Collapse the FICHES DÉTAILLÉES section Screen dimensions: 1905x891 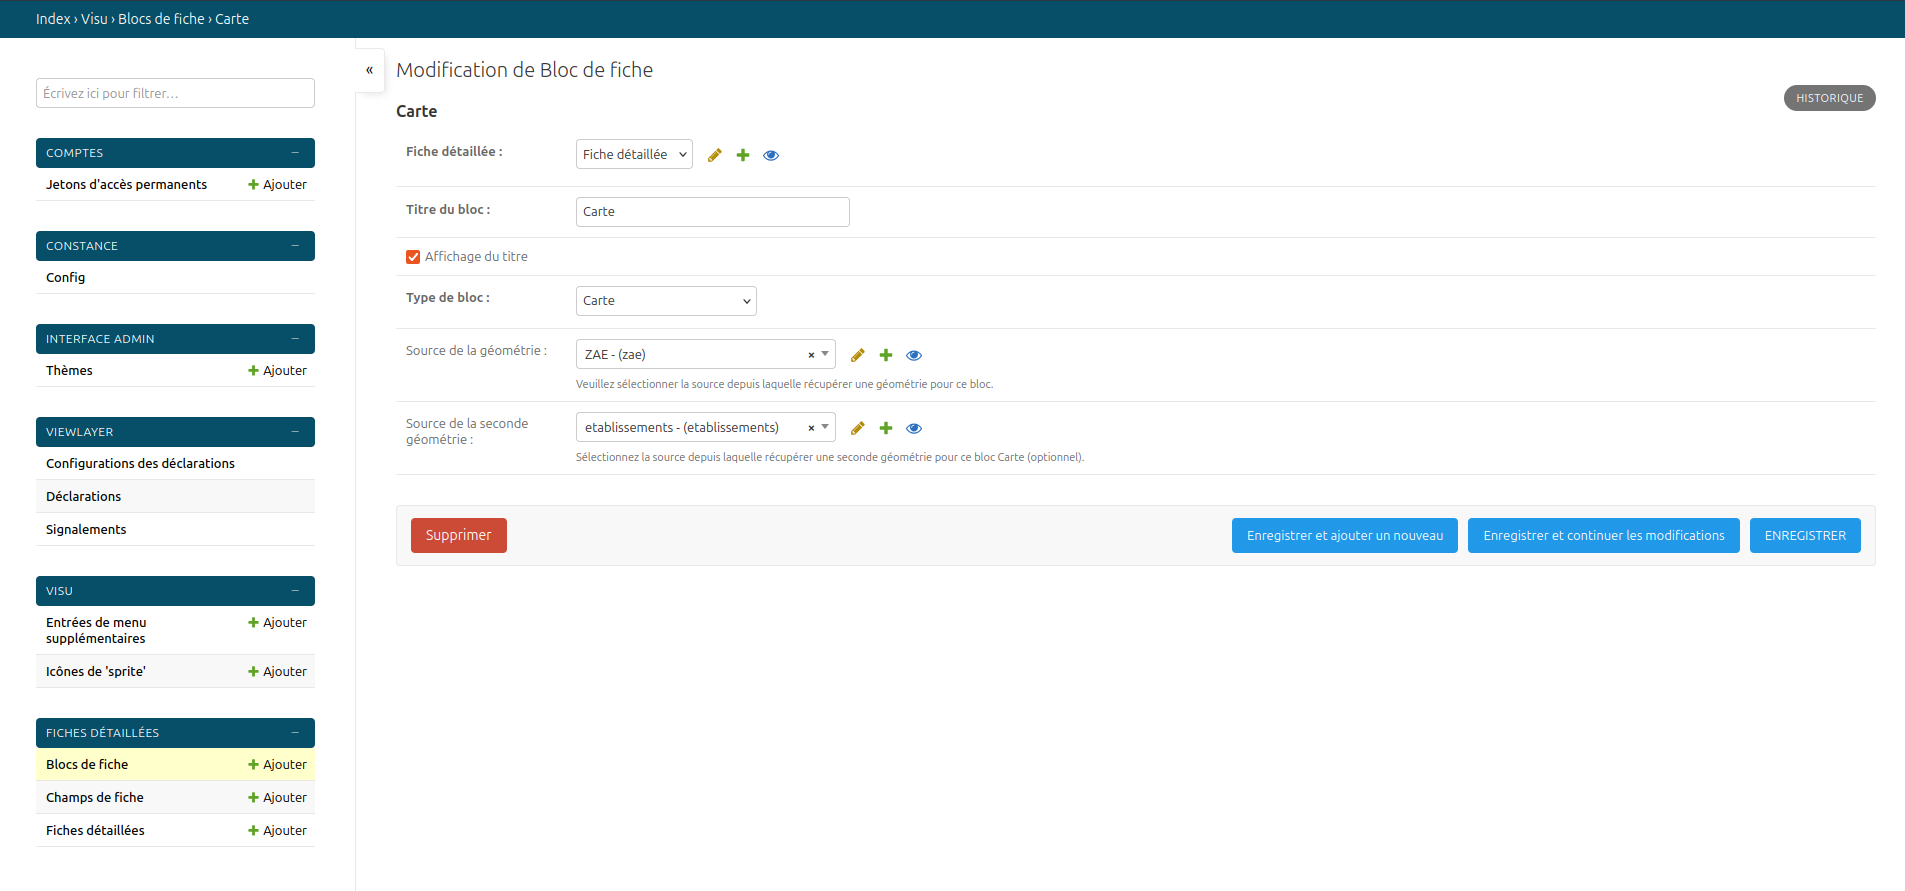[295, 733]
